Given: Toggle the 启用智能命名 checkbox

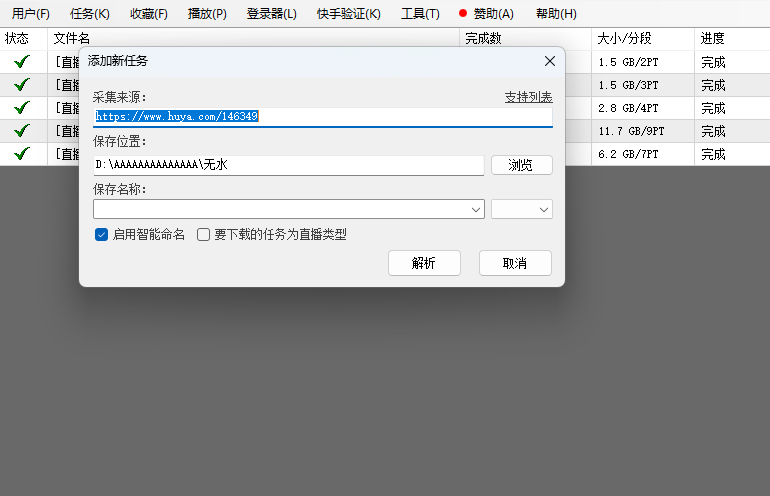Looking at the screenshot, I should coord(101,234).
